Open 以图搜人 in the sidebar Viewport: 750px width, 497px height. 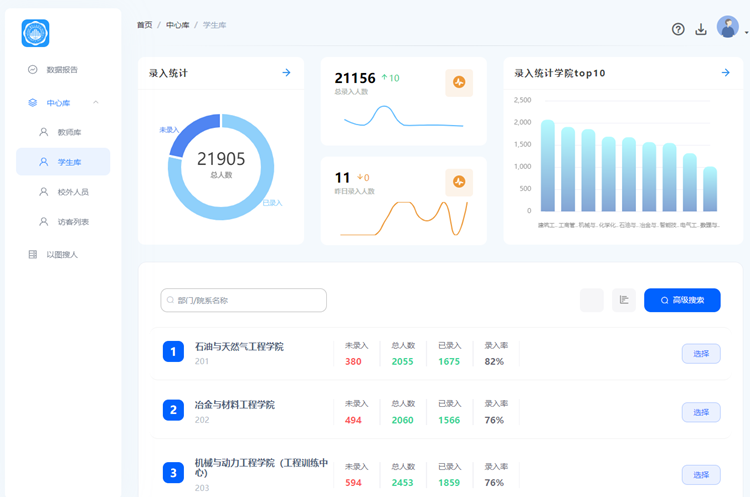(62, 255)
